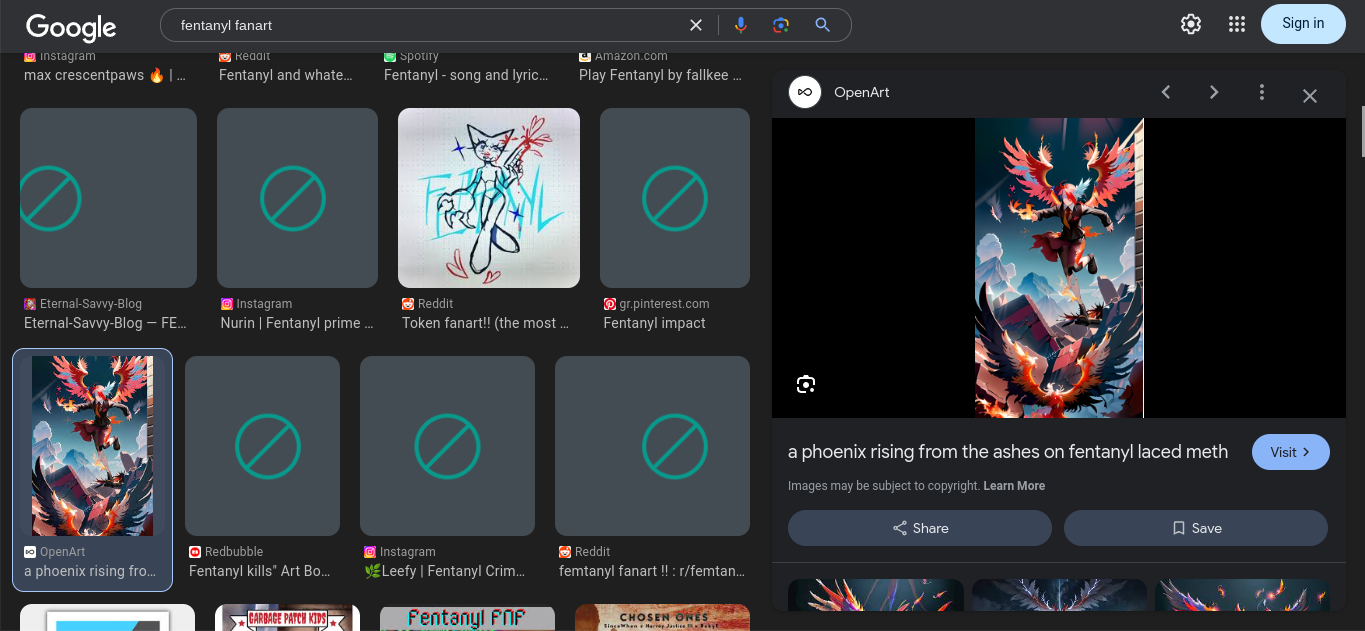Screen dimensions: 1365x631
Task: Save the image with Save button
Action: coord(1195,528)
